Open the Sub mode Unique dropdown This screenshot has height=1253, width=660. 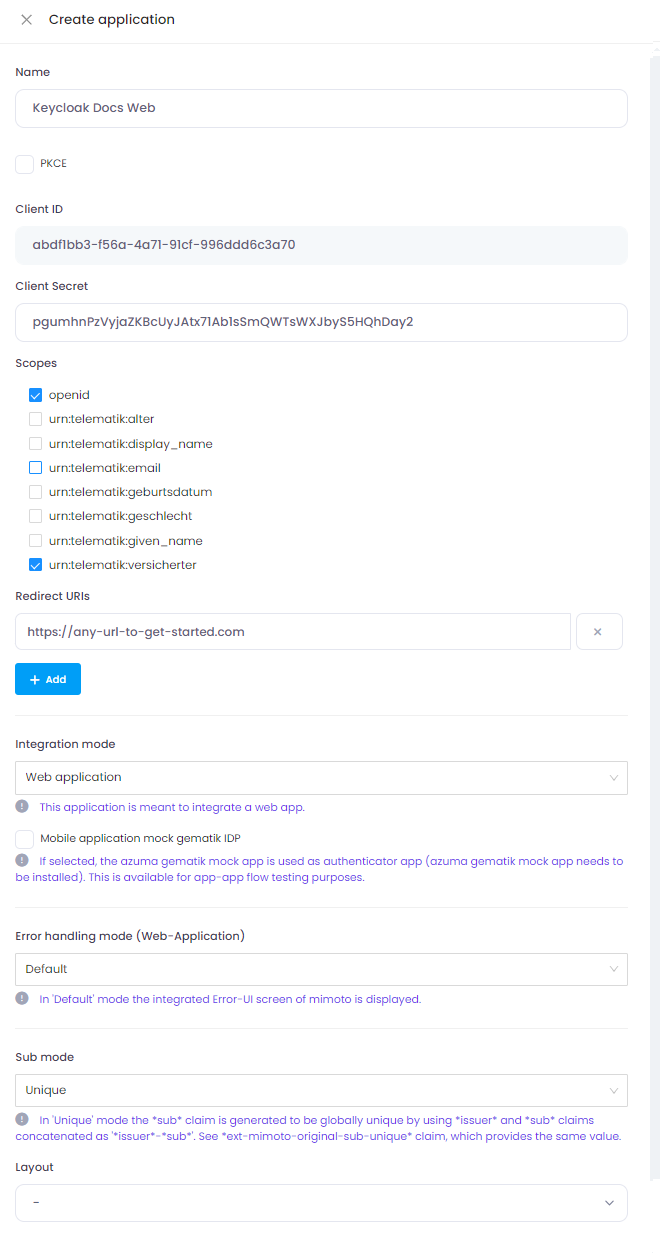pos(321,1090)
